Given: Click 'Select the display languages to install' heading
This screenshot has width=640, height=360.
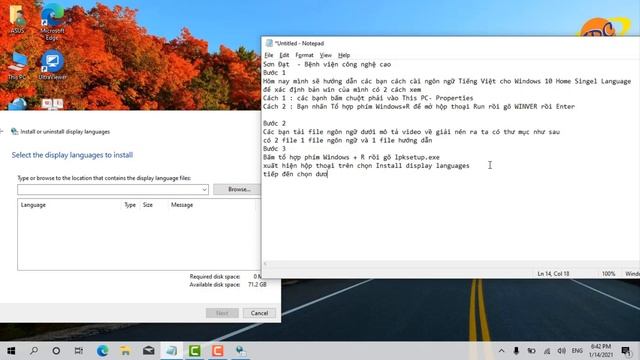Looking at the screenshot, I should pyautogui.click(x=72, y=155).
